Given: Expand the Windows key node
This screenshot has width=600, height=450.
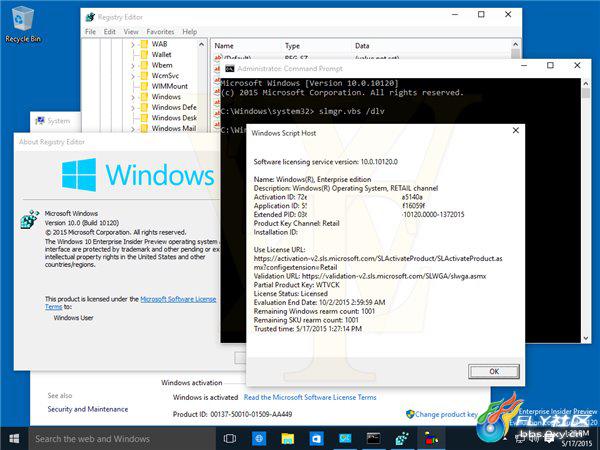Looking at the screenshot, I should pos(133,97).
